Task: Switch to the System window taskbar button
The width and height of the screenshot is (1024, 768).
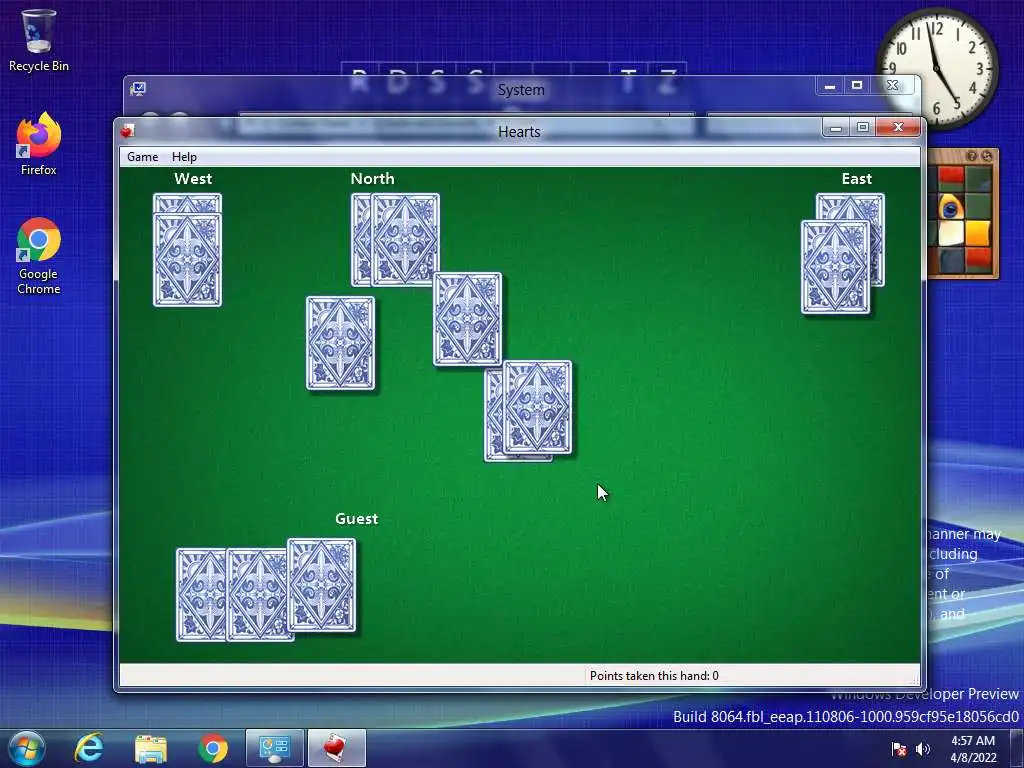Action: (x=275, y=748)
